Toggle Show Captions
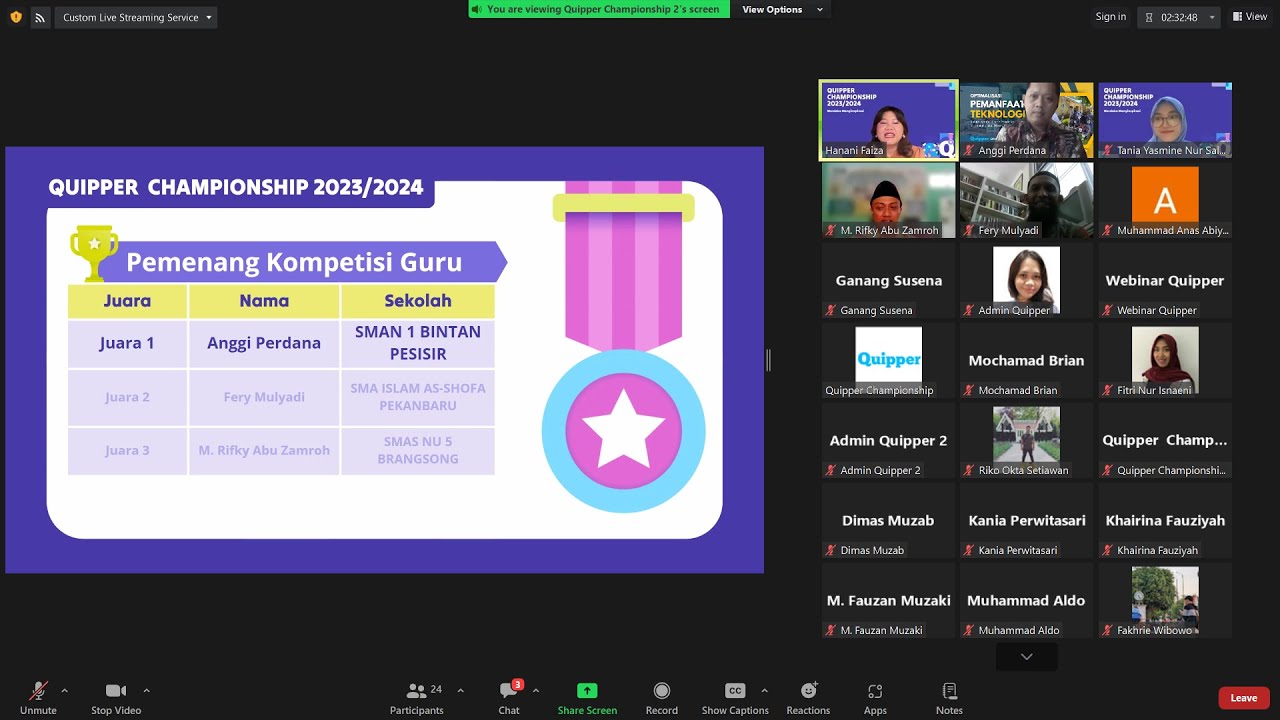 (x=735, y=697)
